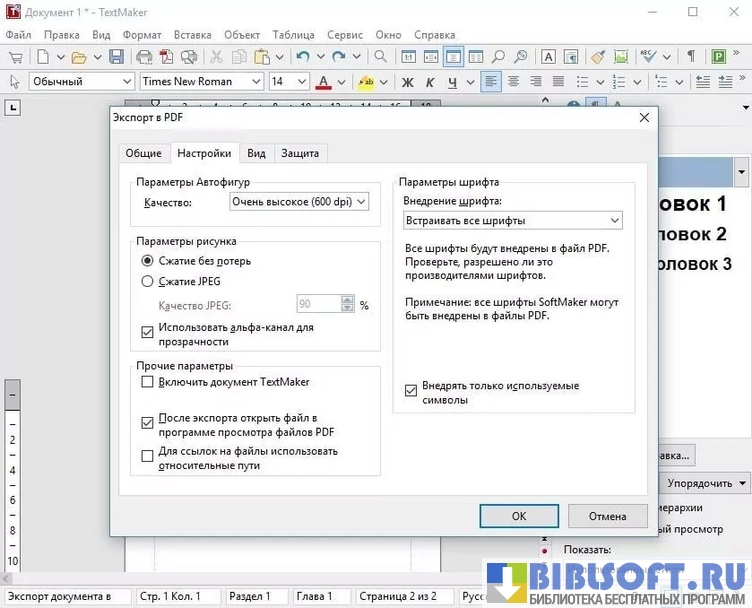Expand the 'Внедрение шрифта' dropdown
The image size is (752, 608).
512,220
